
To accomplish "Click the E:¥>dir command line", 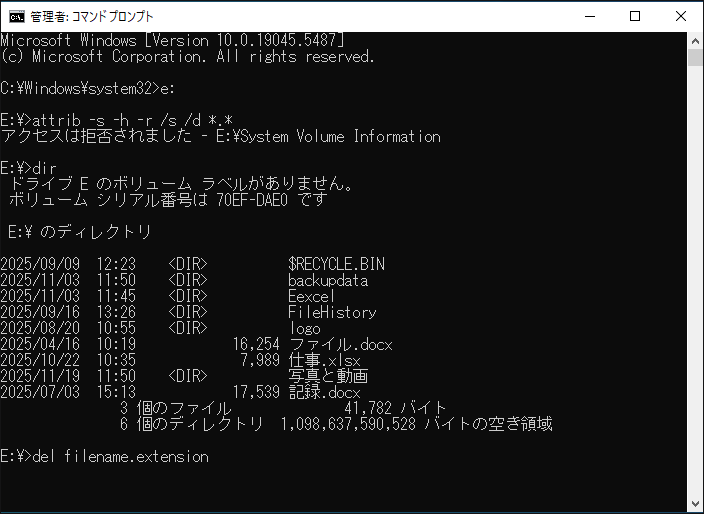I will click(x=28, y=169).
